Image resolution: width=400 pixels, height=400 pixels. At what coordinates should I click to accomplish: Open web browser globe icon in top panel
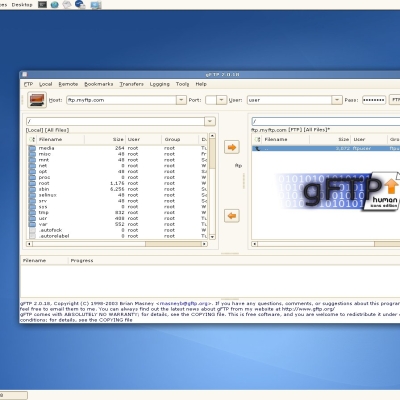pos(54,5)
